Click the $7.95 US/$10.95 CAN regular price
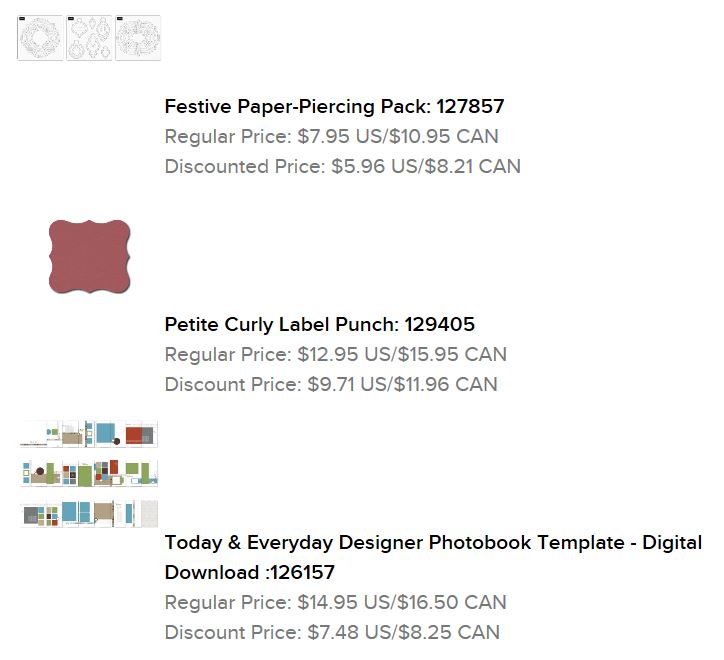The height and width of the screenshot is (660, 724). [x=397, y=136]
